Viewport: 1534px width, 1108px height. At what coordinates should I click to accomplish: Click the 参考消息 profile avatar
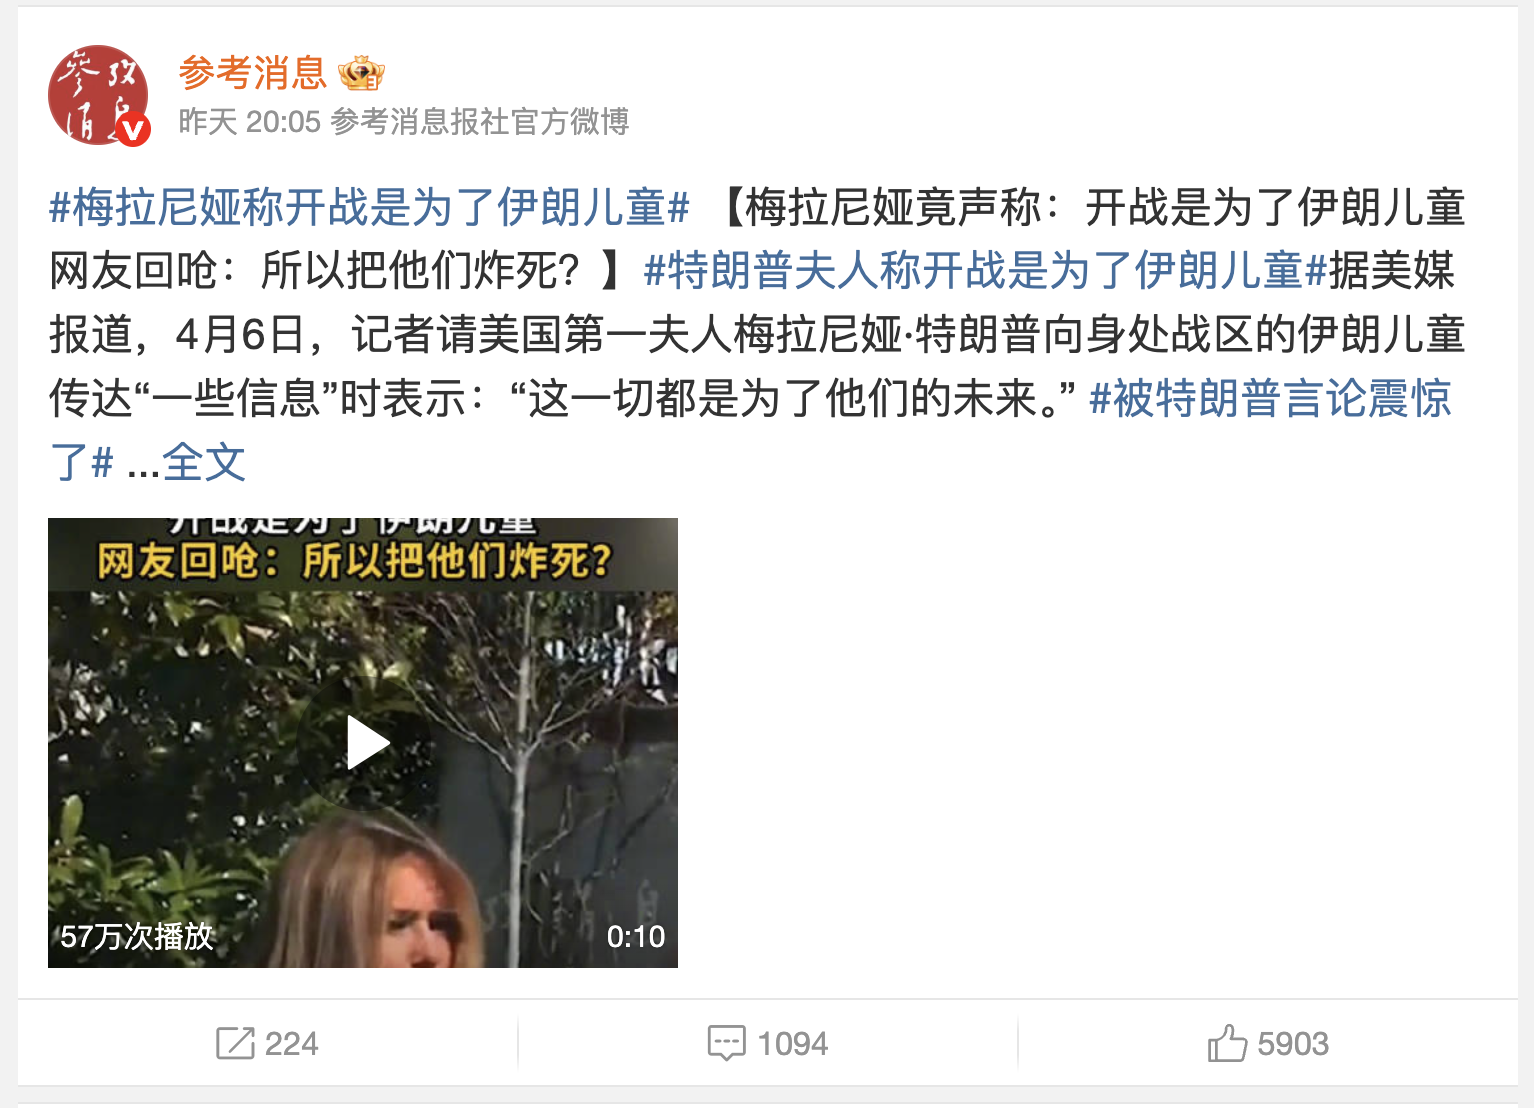pyautogui.click(x=98, y=95)
